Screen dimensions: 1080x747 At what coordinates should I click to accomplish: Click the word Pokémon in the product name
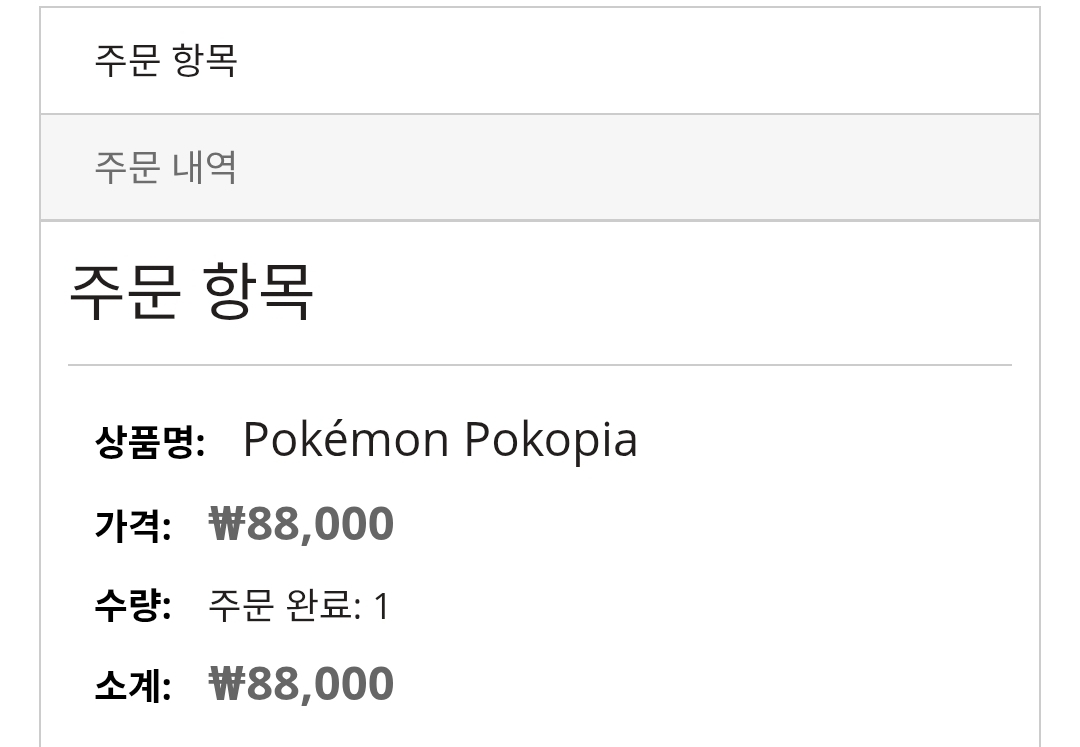pos(345,440)
